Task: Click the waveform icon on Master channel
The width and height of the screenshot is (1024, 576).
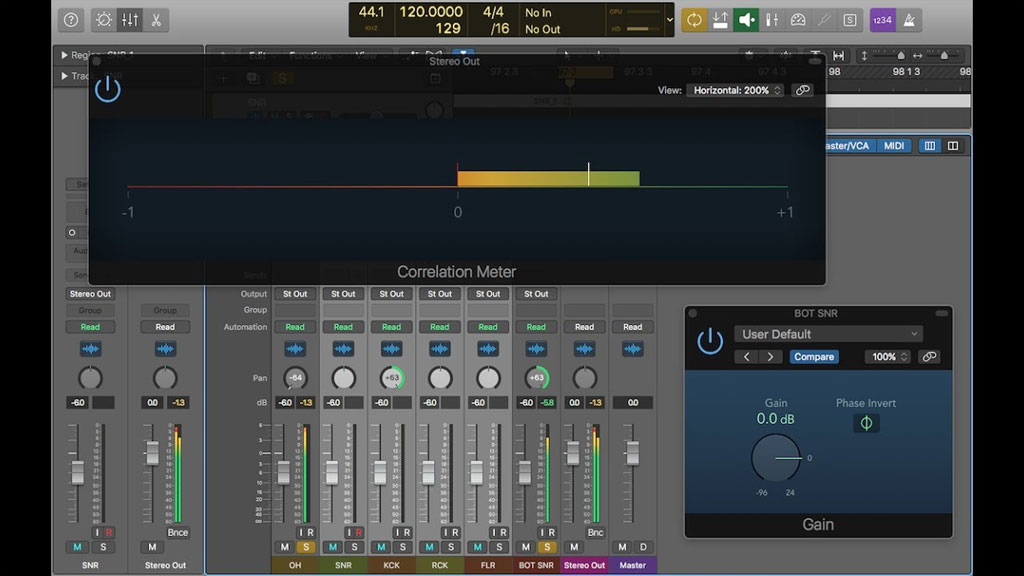Action: tap(632, 349)
